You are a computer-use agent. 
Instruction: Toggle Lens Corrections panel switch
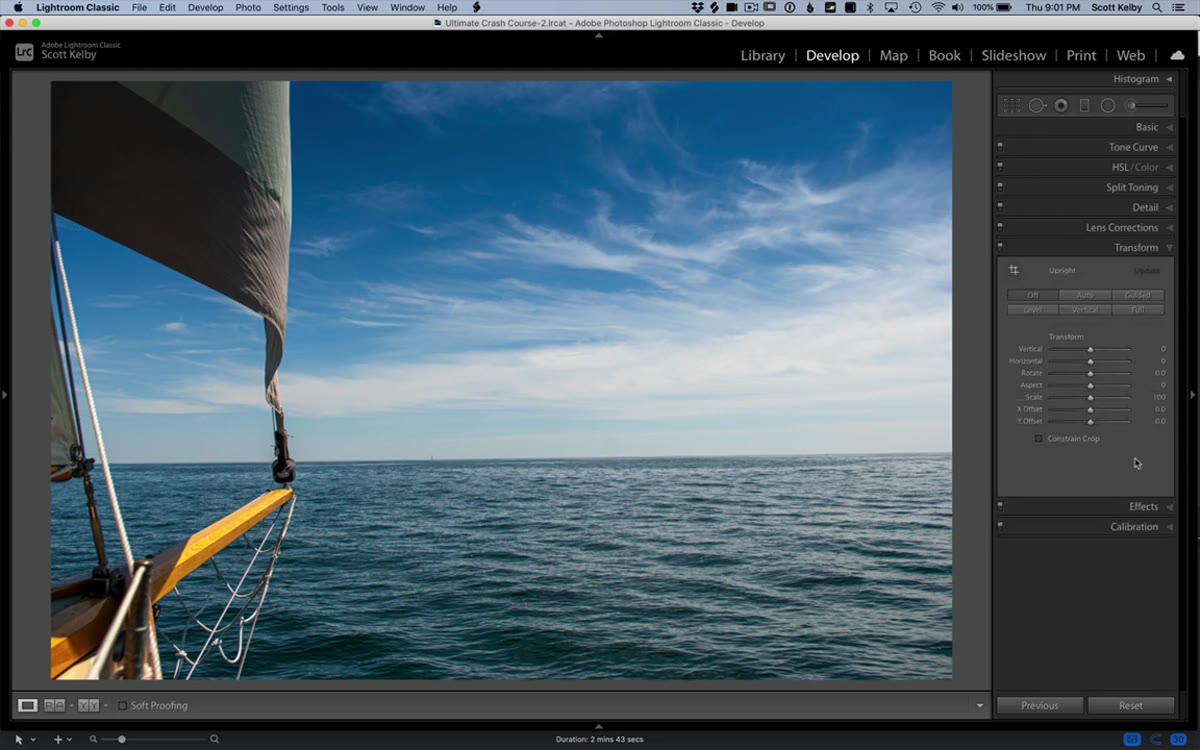point(1000,227)
